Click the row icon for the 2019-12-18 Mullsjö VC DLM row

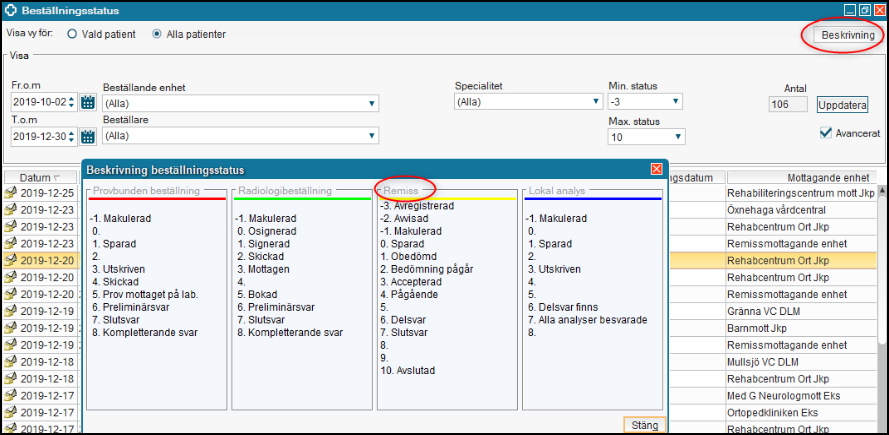point(11,362)
